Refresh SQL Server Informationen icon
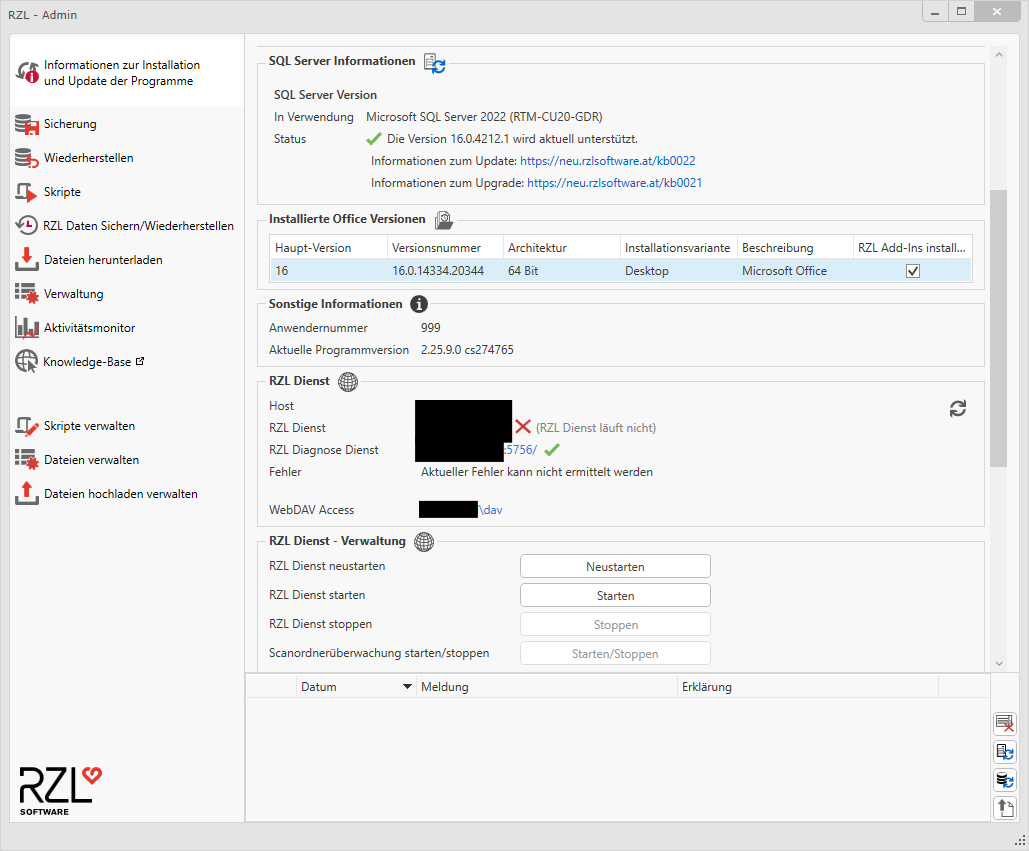This screenshot has height=851, width=1029. (434, 63)
